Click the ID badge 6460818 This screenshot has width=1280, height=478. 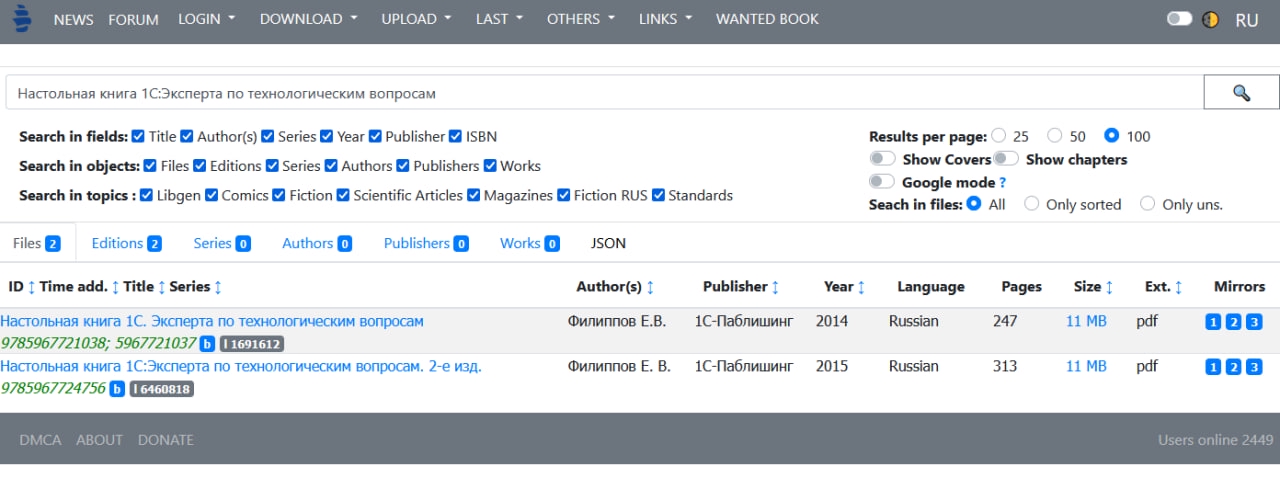click(162, 389)
